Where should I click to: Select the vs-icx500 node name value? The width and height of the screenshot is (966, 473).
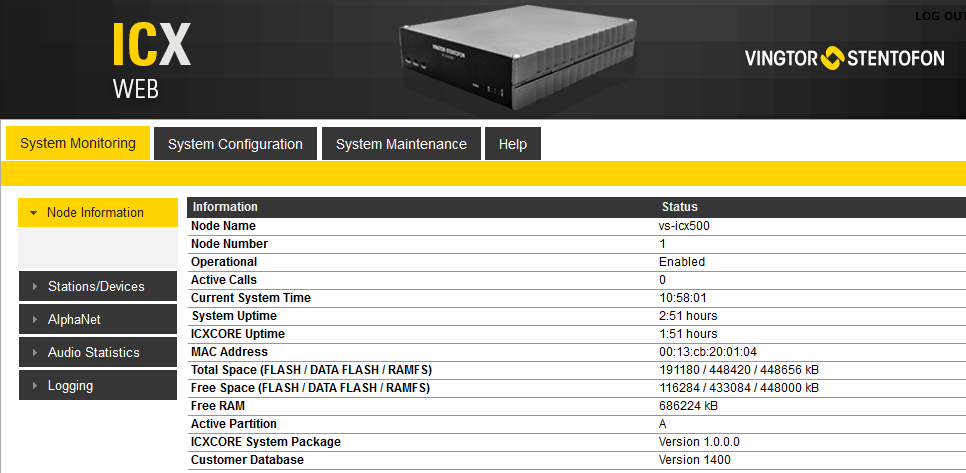click(684, 226)
